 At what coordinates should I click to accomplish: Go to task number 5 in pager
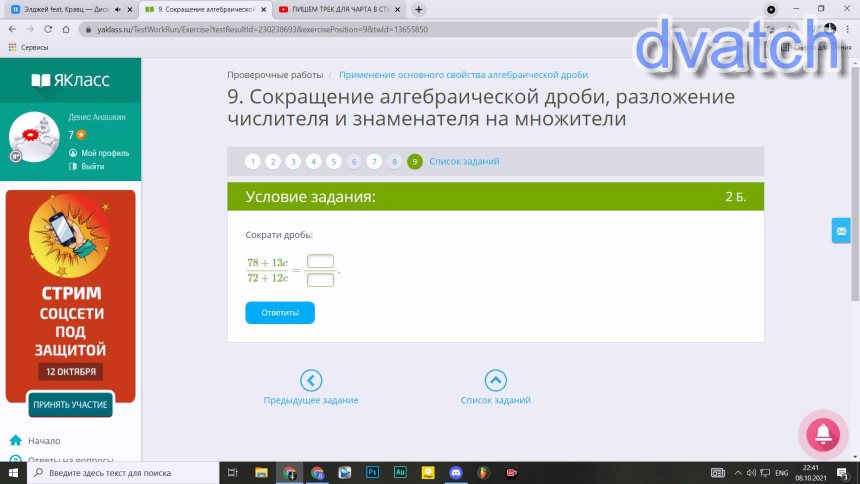pyautogui.click(x=334, y=162)
